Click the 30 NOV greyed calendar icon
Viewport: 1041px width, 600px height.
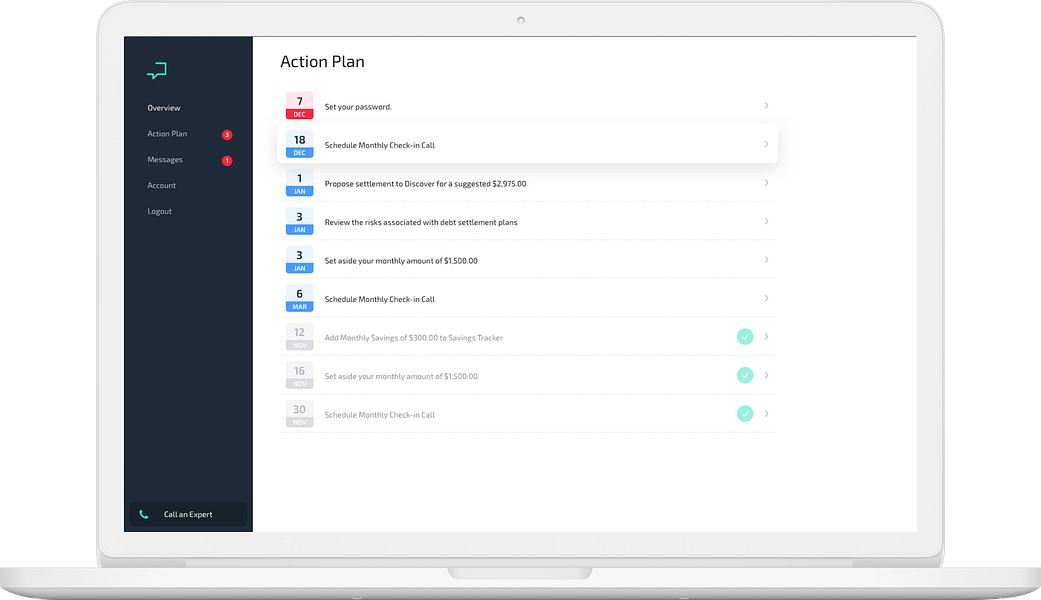pyautogui.click(x=299, y=414)
